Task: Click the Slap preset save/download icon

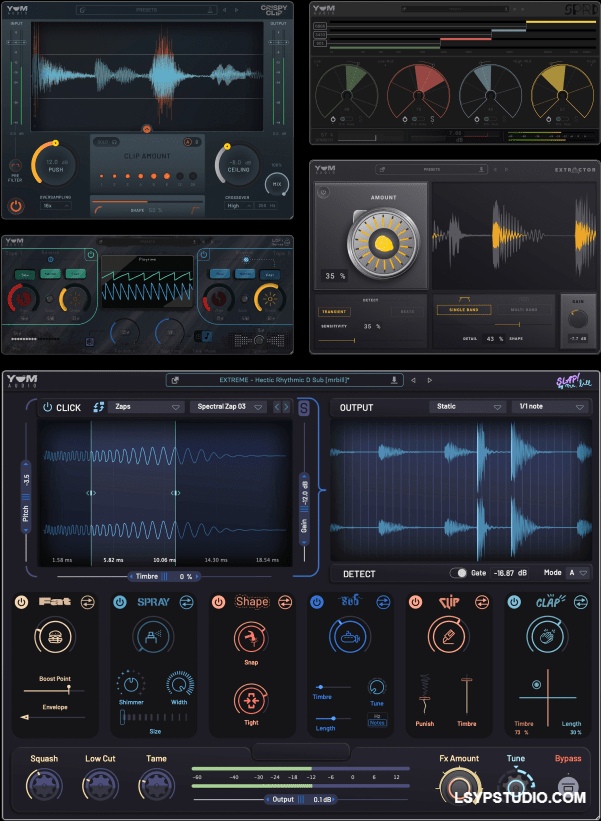Action: 394,380
